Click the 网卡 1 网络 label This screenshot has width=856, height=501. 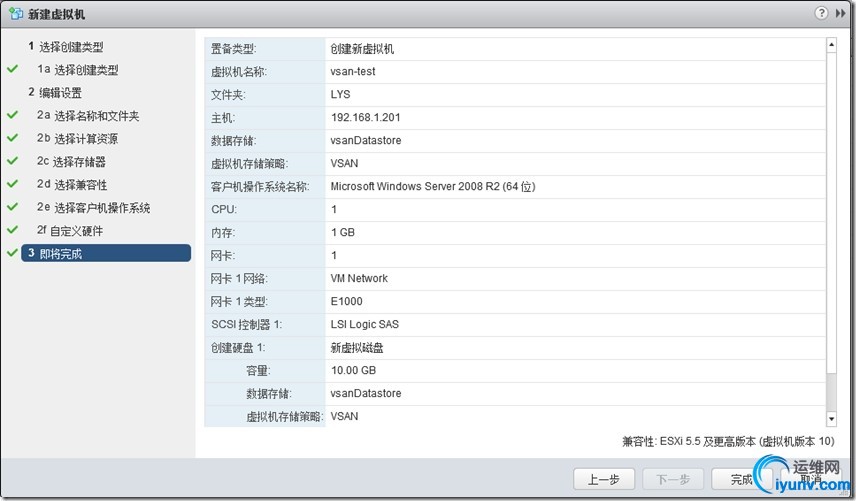pos(239,279)
